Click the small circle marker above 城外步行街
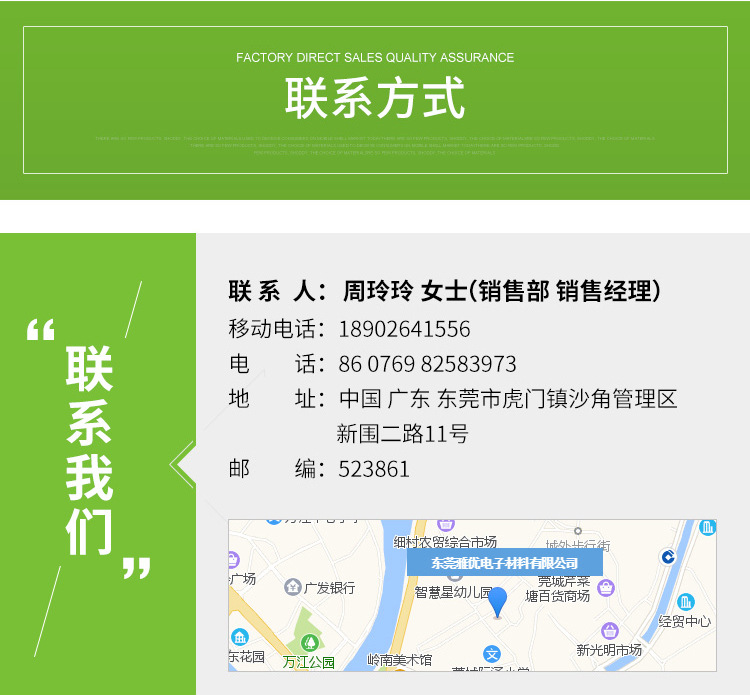Viewport: 750px width, 695px height. point(578,531)
